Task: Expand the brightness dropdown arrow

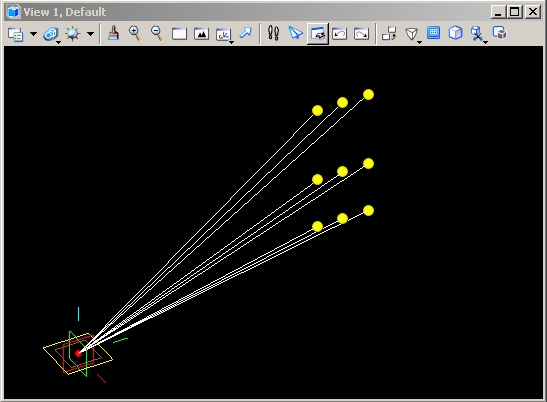Action: pyautogui.click(x=90, y=34)
